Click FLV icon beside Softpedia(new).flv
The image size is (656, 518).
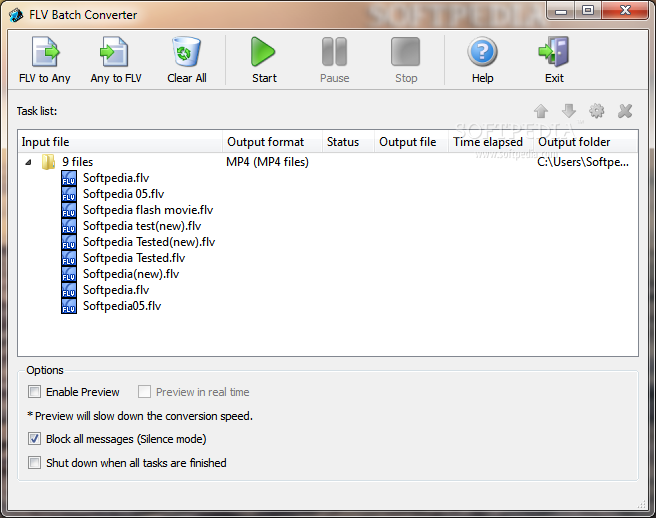point(69,274)
